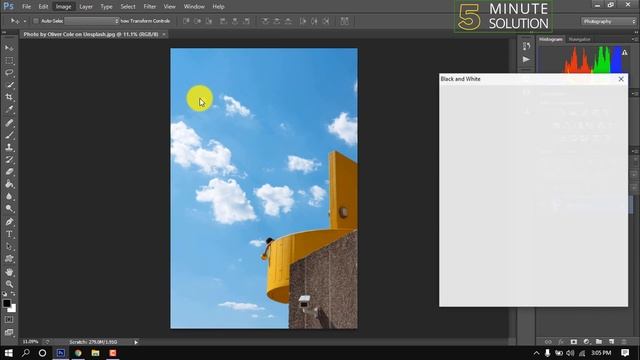Open the Auto-Select layer/group dropdown
The image size is (640, 360).
coord(92,21)
